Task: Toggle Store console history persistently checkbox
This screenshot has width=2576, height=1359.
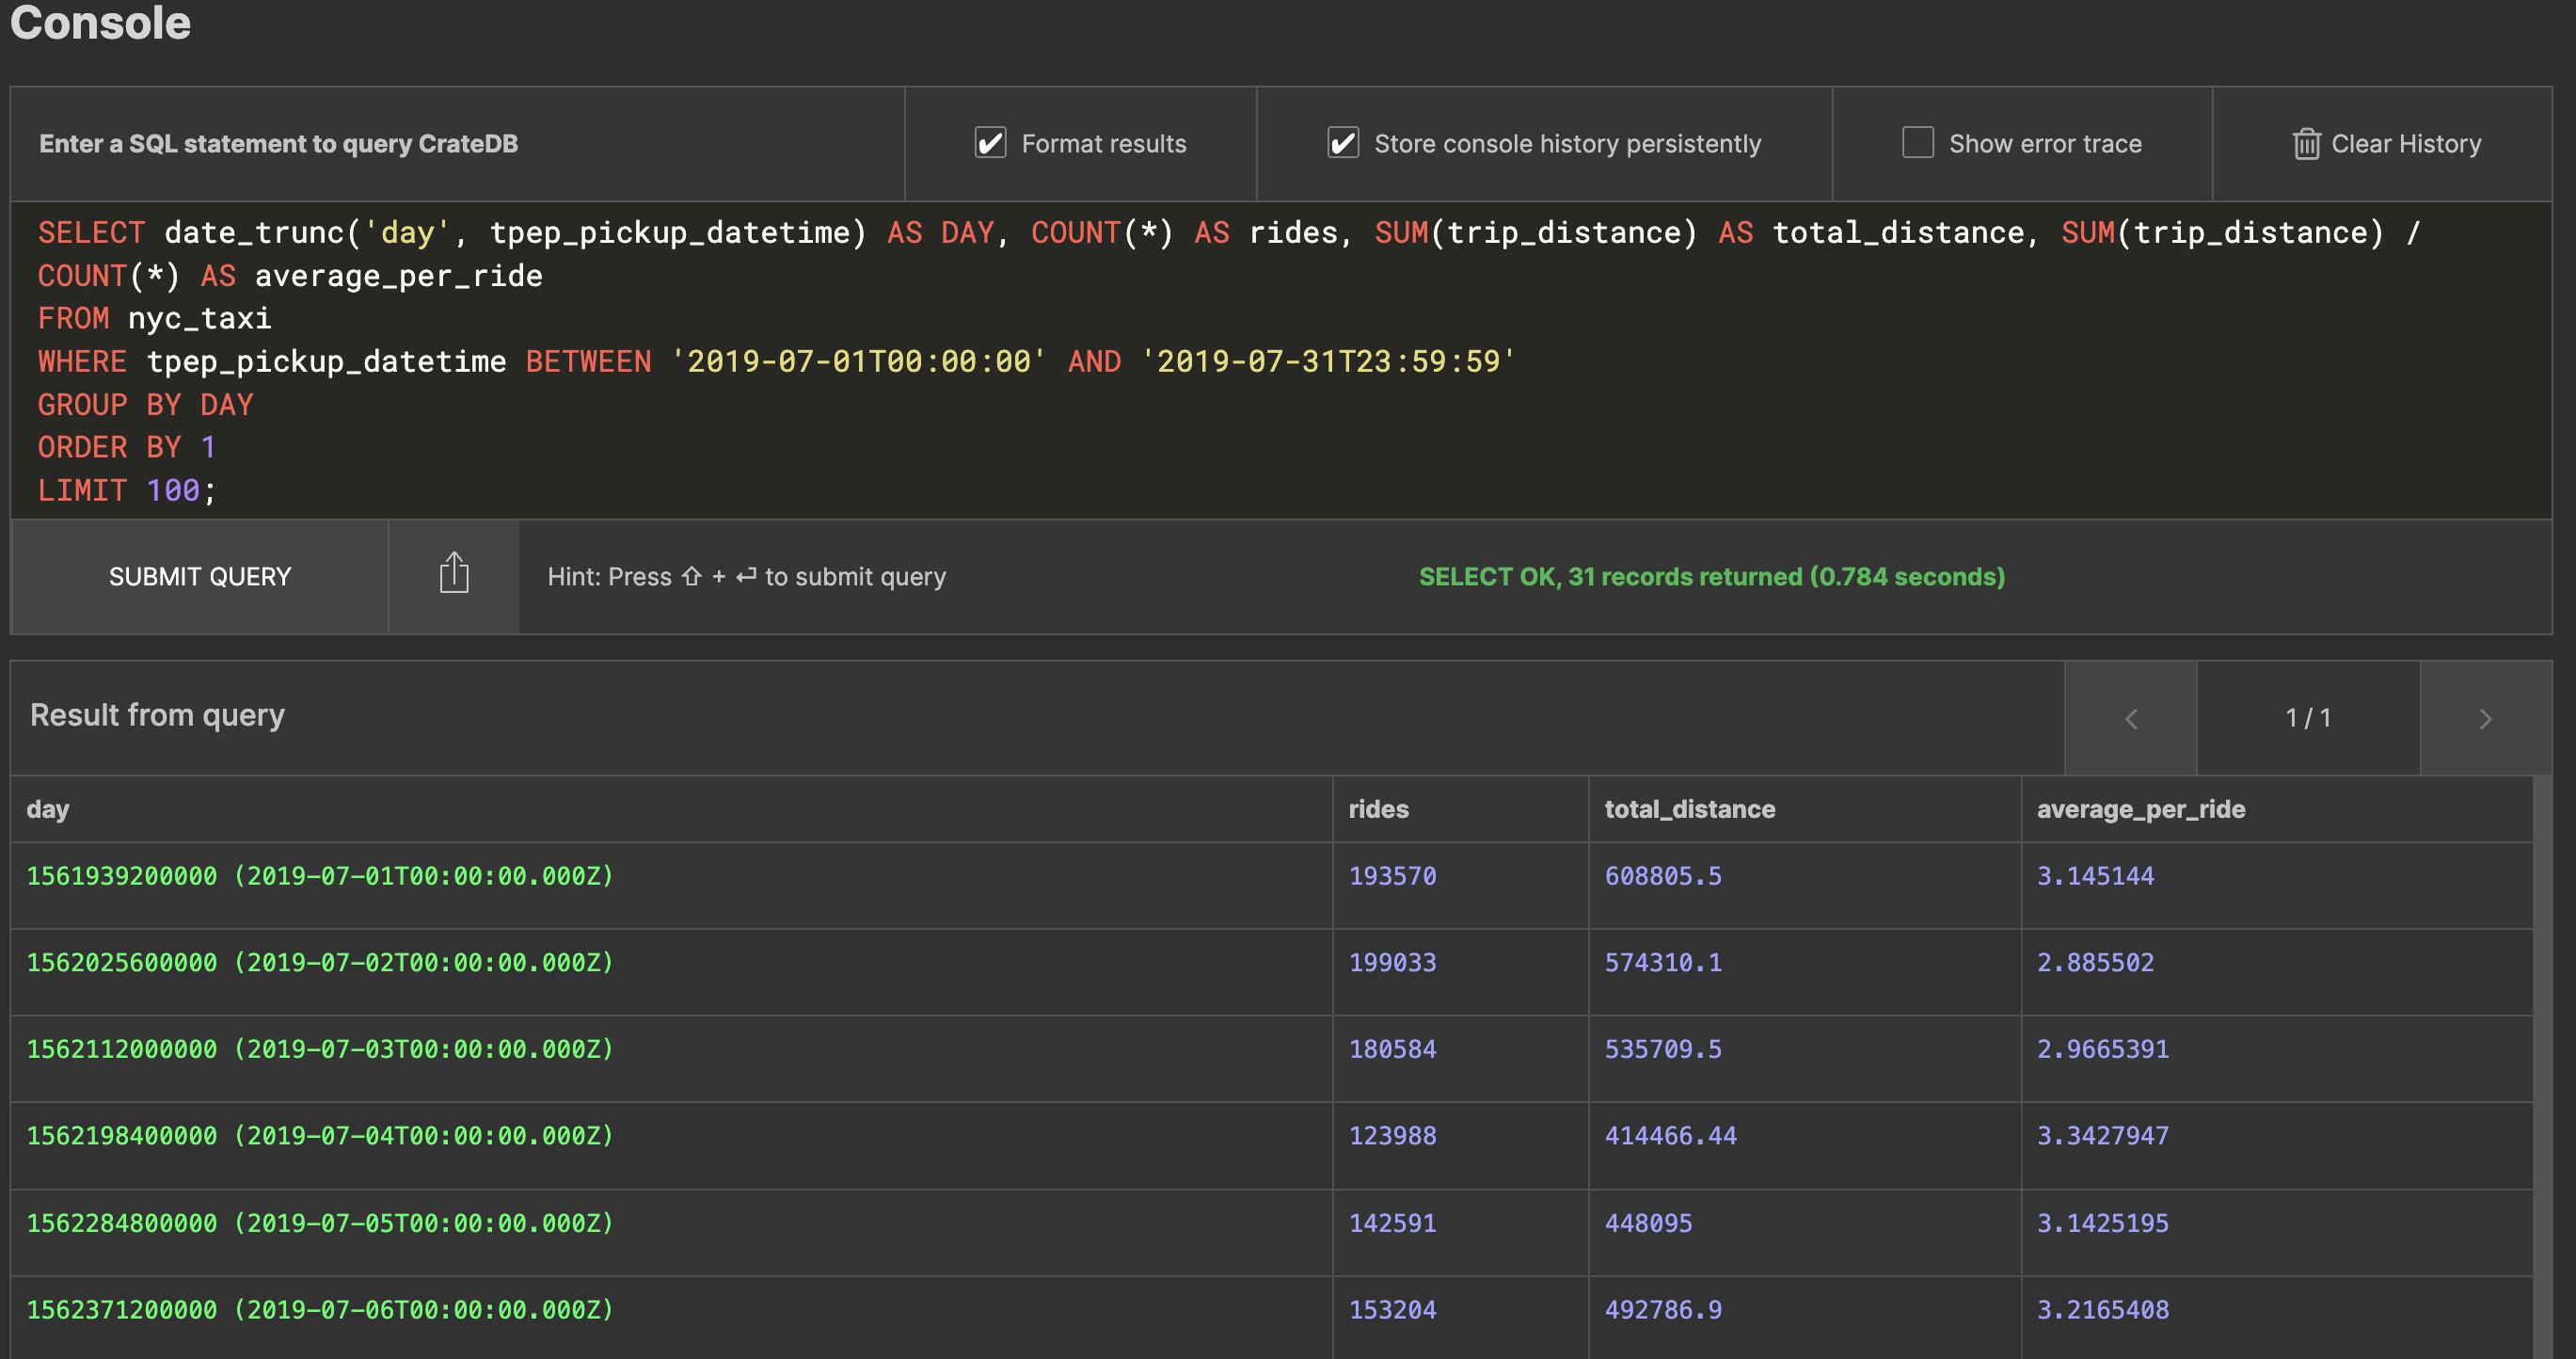Action: tap(1343, 143)
